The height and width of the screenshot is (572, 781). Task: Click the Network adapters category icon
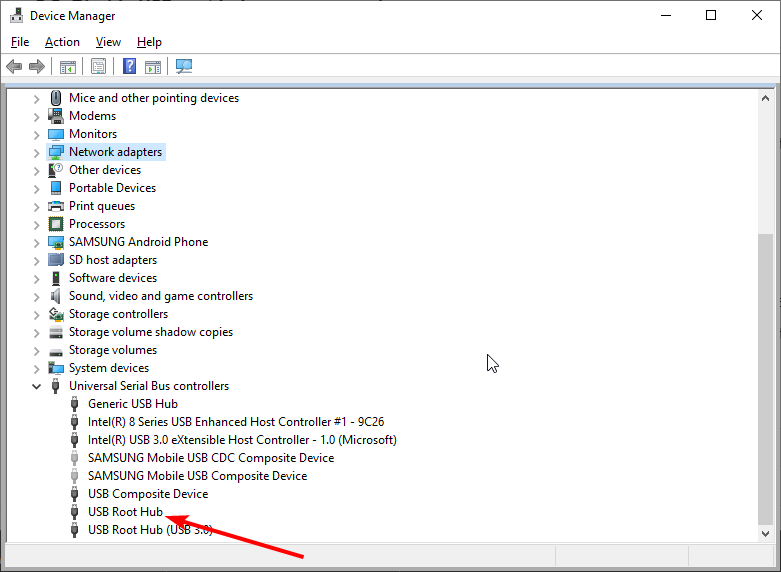pos(56,152)
